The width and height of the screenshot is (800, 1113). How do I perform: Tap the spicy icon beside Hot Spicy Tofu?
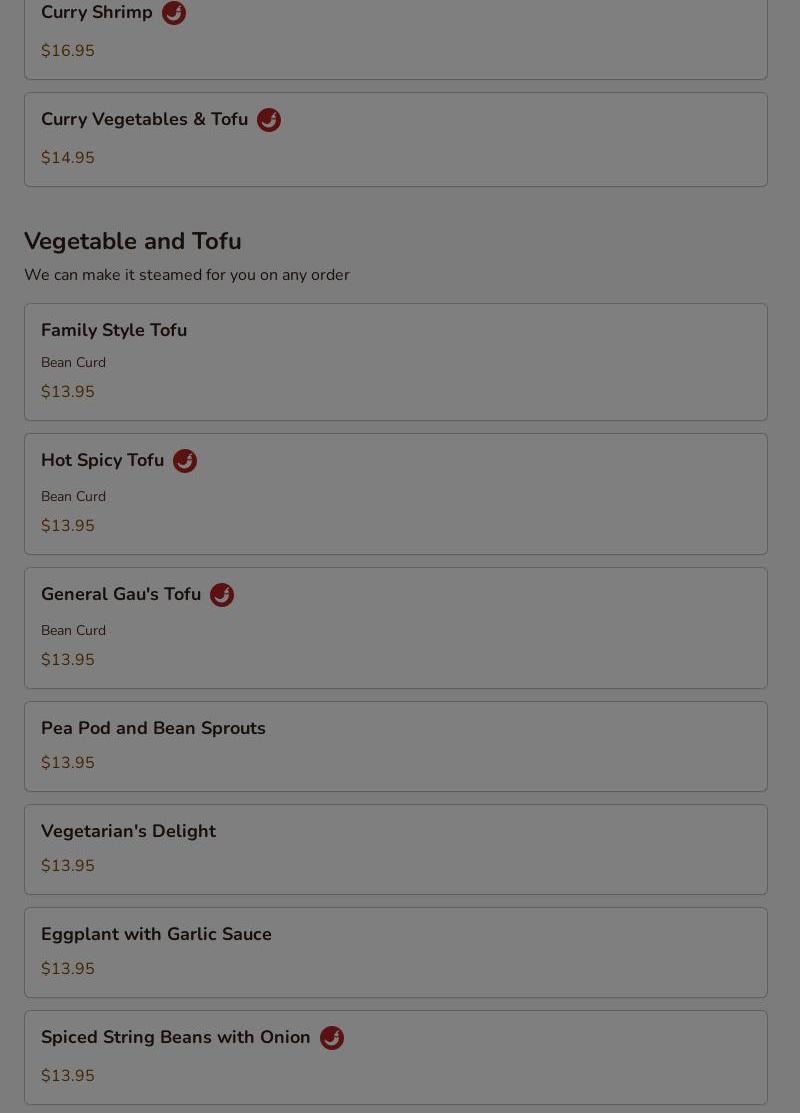(x=185, y=461)
